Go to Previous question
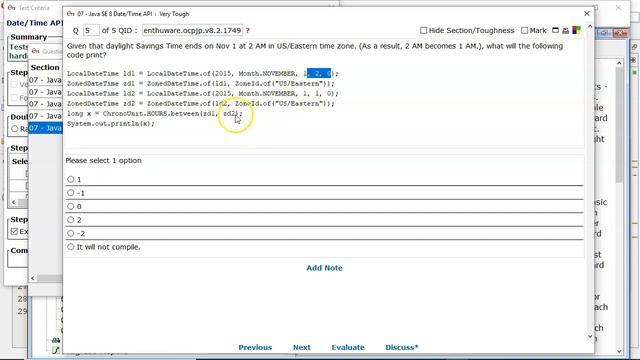This screenshot has width=640, height=360. point(255,347)
